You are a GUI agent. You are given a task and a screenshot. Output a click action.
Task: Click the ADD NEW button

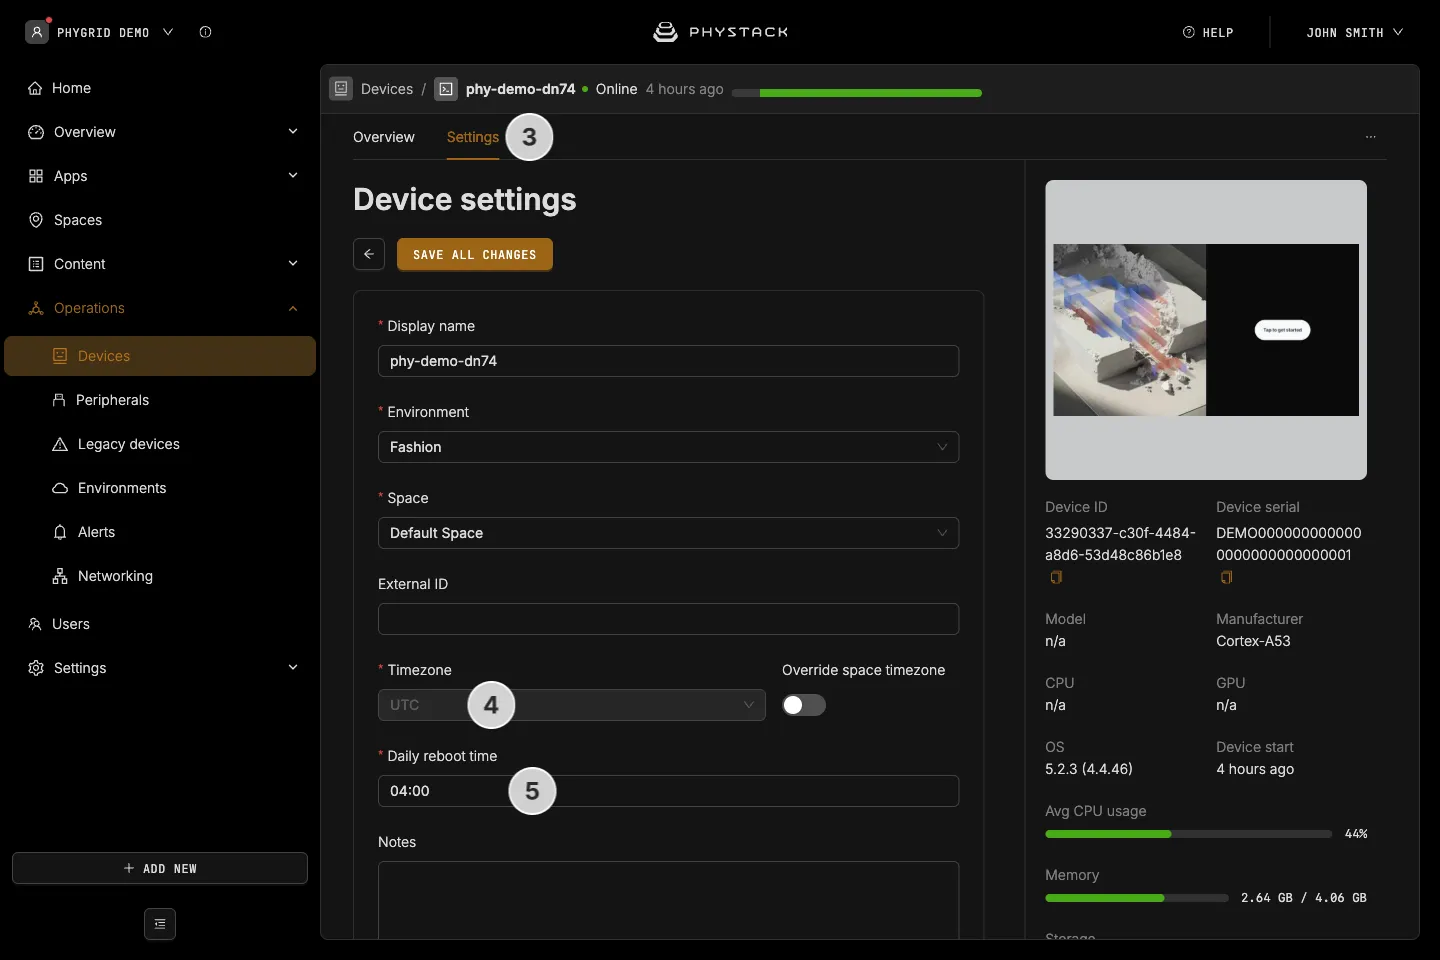point(160,868)
